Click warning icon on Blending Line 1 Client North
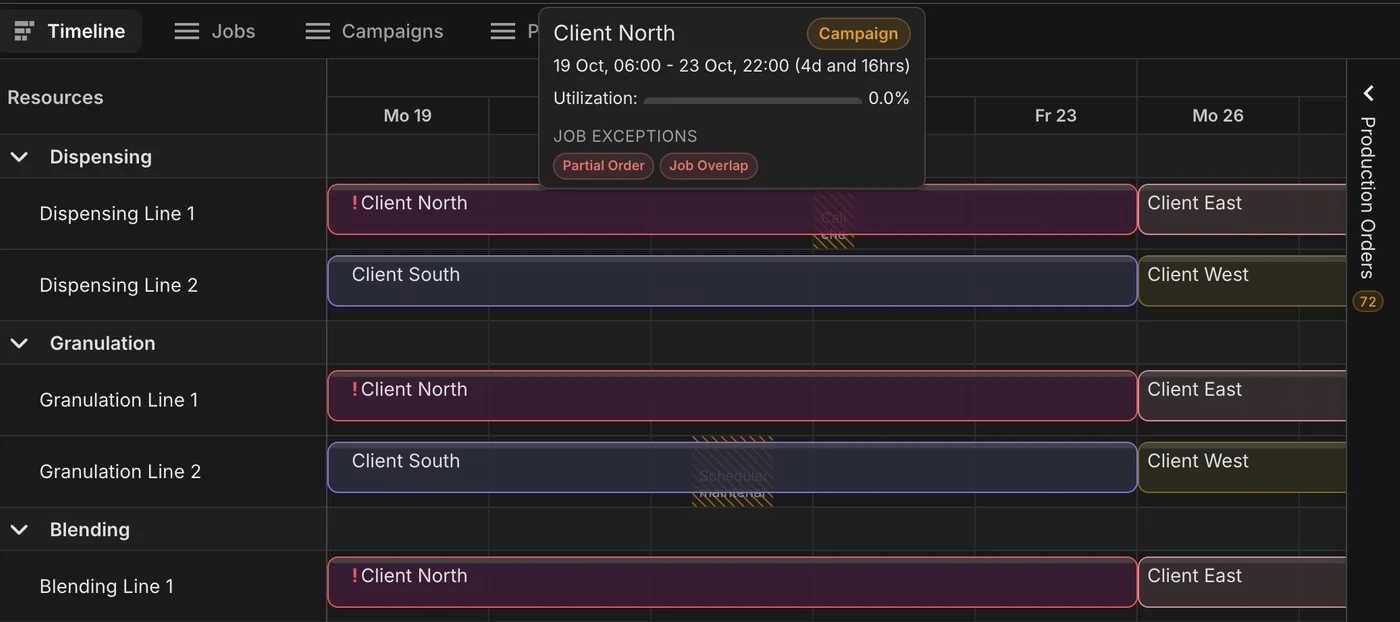Image resolution: width=1400 pixels, height=622 pixels. pos(354,576)
